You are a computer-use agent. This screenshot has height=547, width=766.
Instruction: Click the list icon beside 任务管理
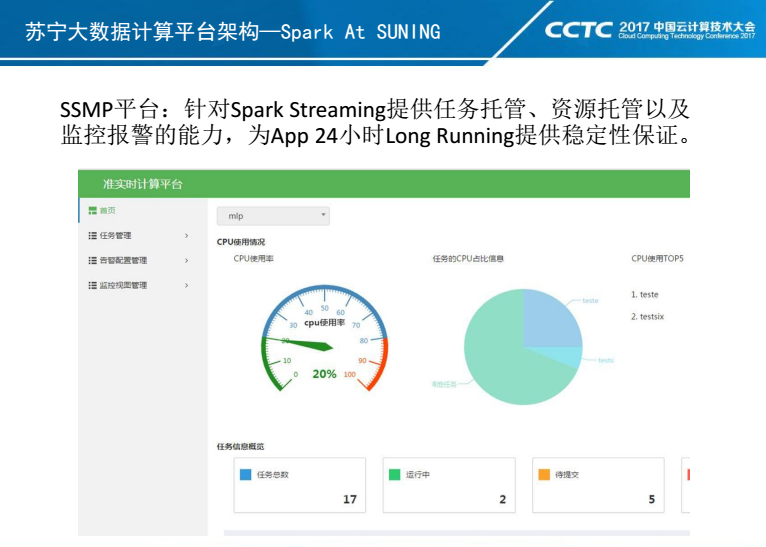pyautogui.click(x=92, y=235)
